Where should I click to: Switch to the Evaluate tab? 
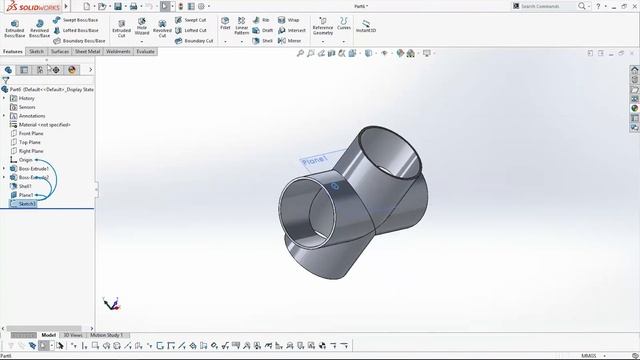point(145,51)
